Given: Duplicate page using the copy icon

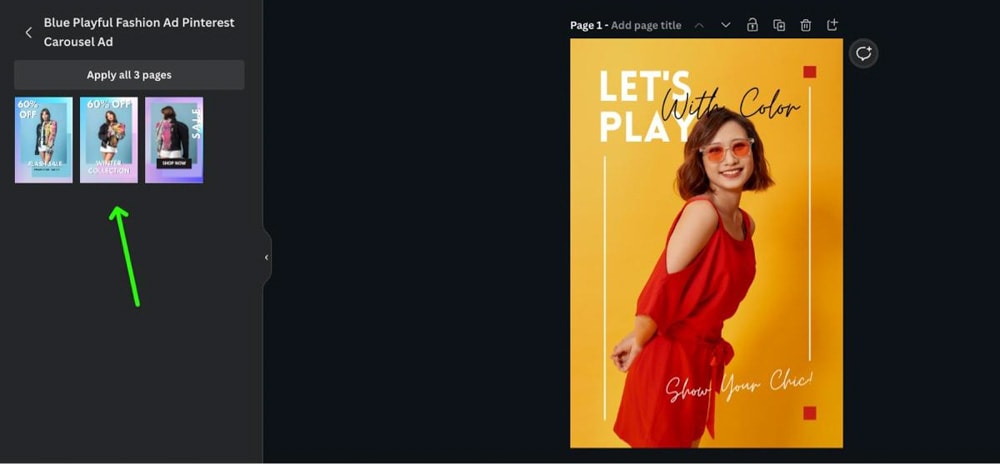Looking at the screenshot, I should pos(779,25).
